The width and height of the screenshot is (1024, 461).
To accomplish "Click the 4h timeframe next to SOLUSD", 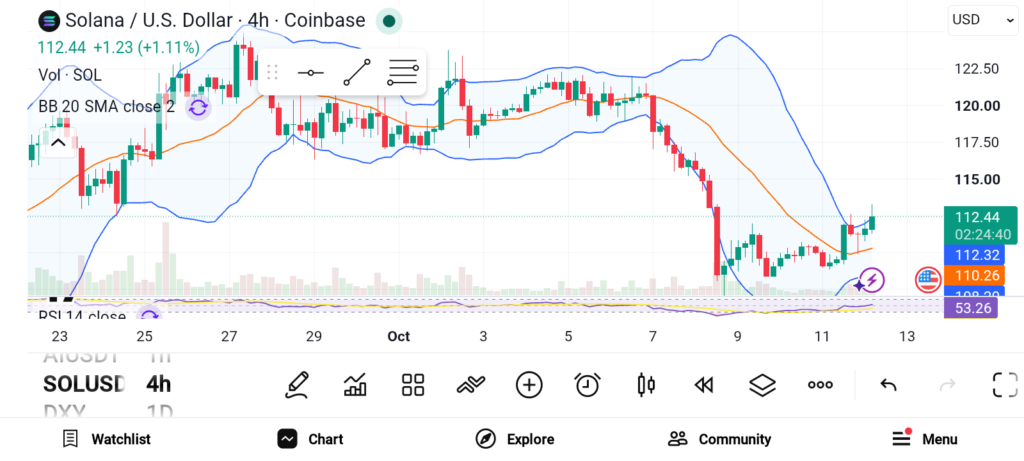I will [158, 384].
